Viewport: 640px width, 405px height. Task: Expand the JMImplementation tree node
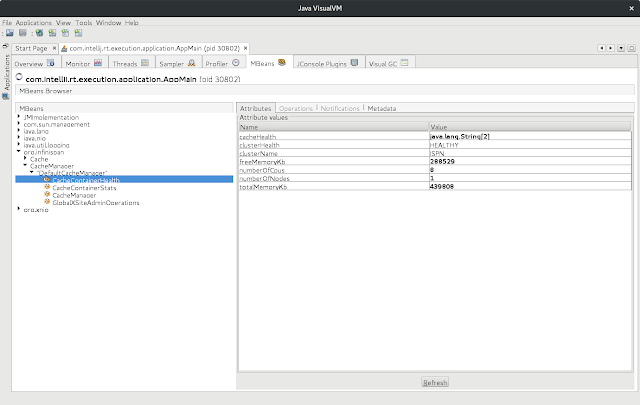19,117
